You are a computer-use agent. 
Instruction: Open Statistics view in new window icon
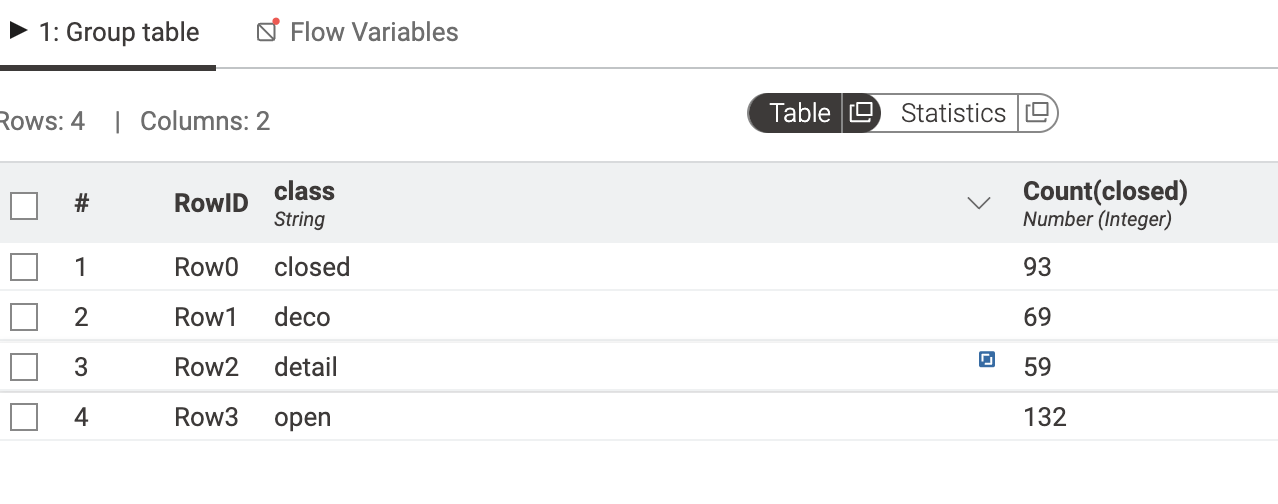point(1039,113)
